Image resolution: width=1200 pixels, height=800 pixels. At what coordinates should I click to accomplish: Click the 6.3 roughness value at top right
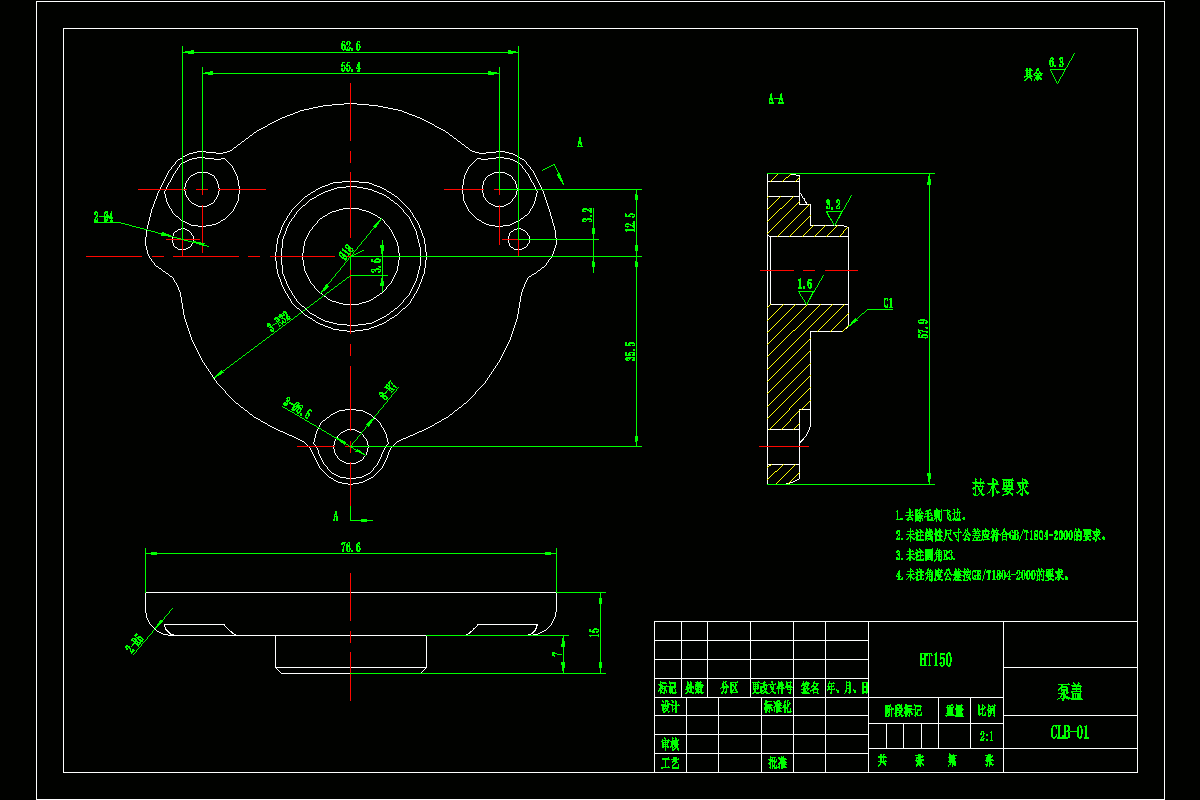point(1056,62)
